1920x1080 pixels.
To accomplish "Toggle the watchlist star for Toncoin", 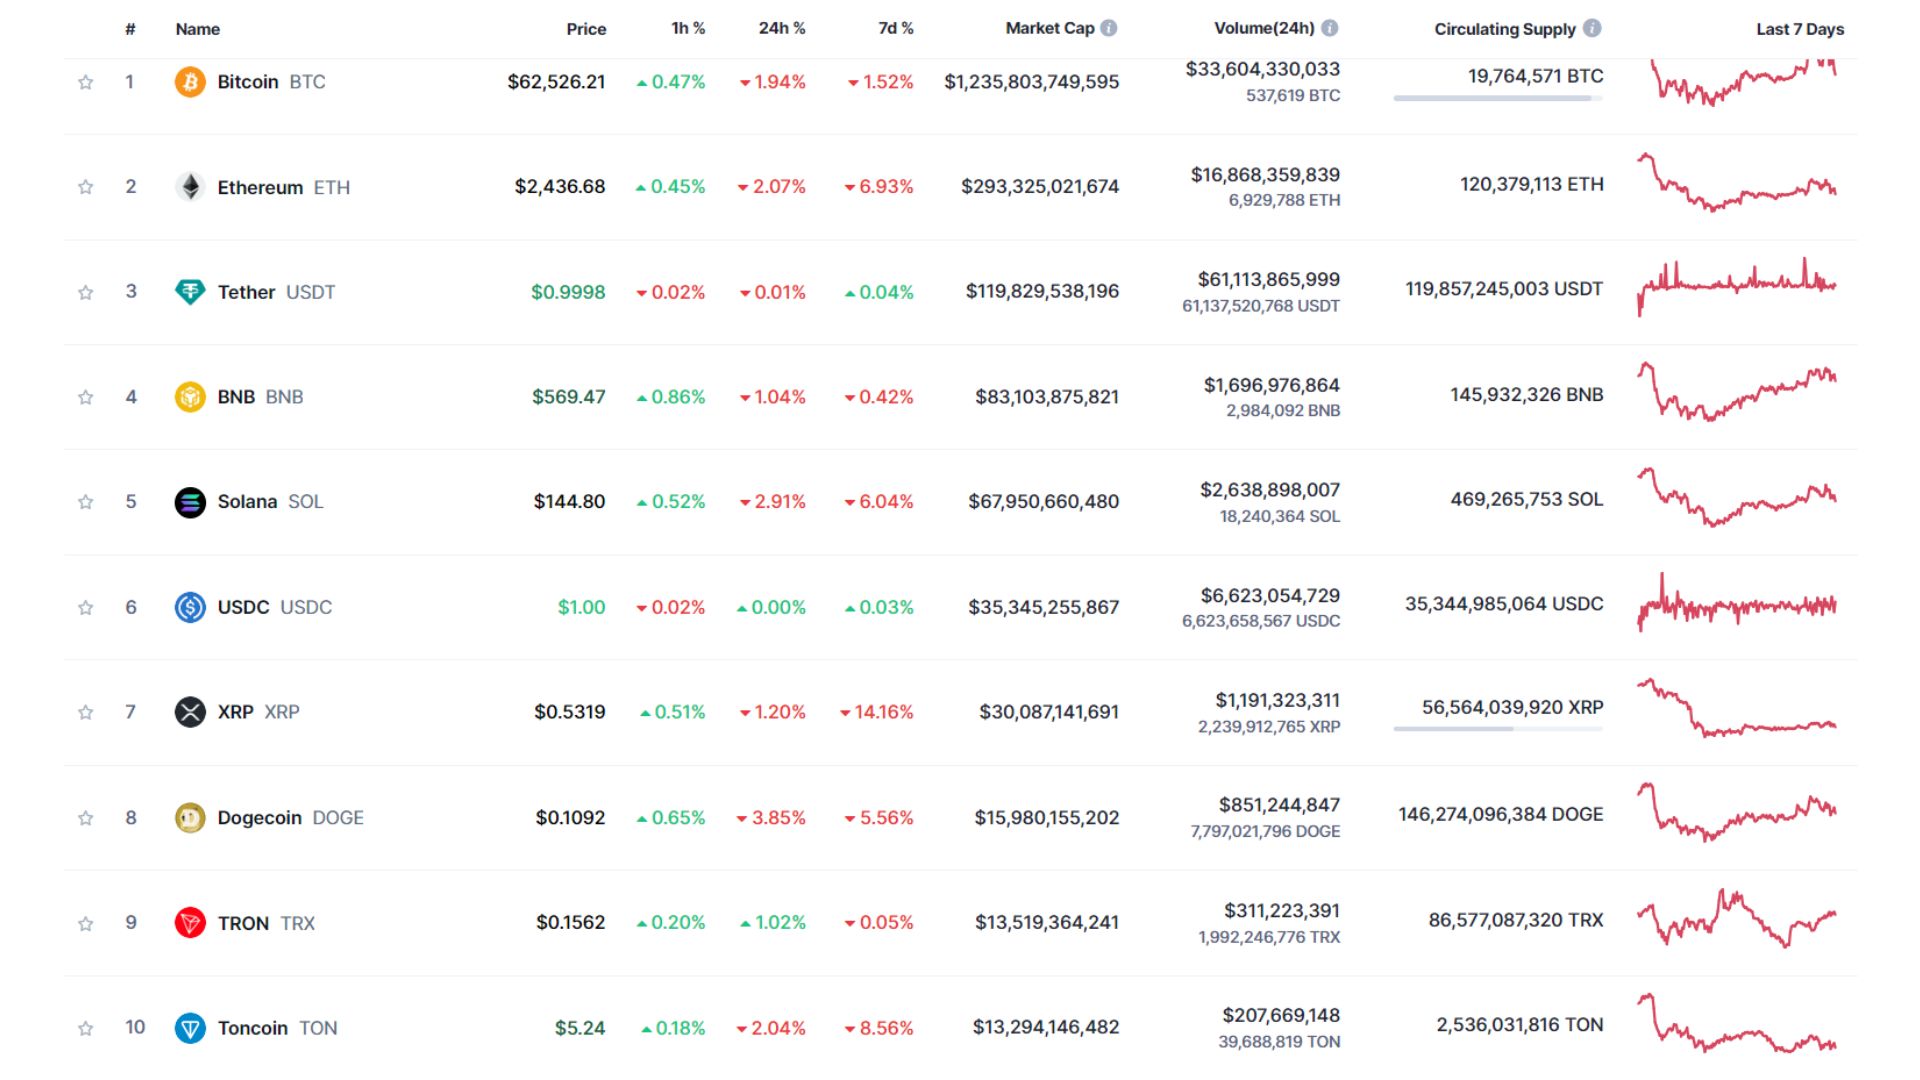I will click(85, 1027).
